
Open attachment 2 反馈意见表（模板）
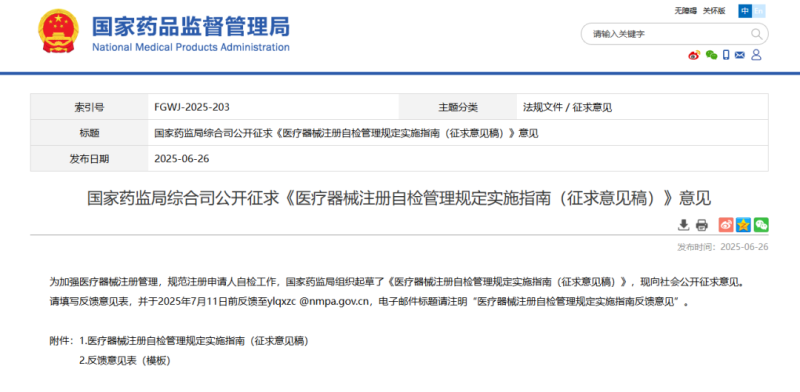coord(124,360)
